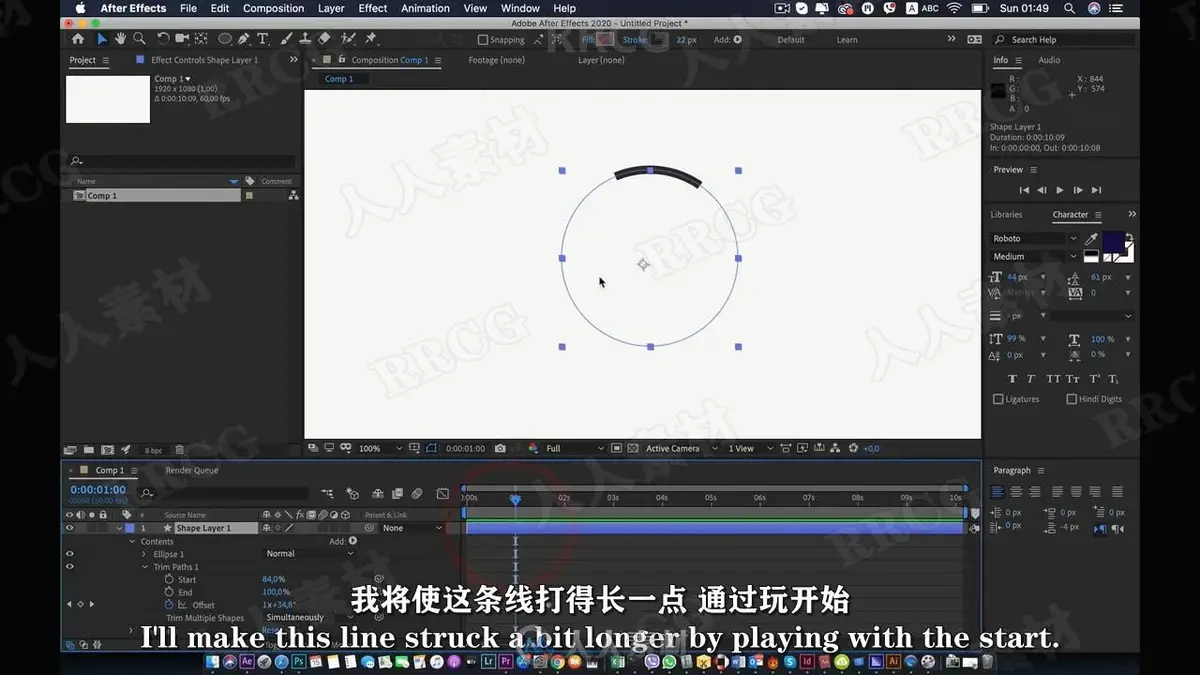Open the Composition menu
Viewport: 1200px width, 675px height.
273,8
